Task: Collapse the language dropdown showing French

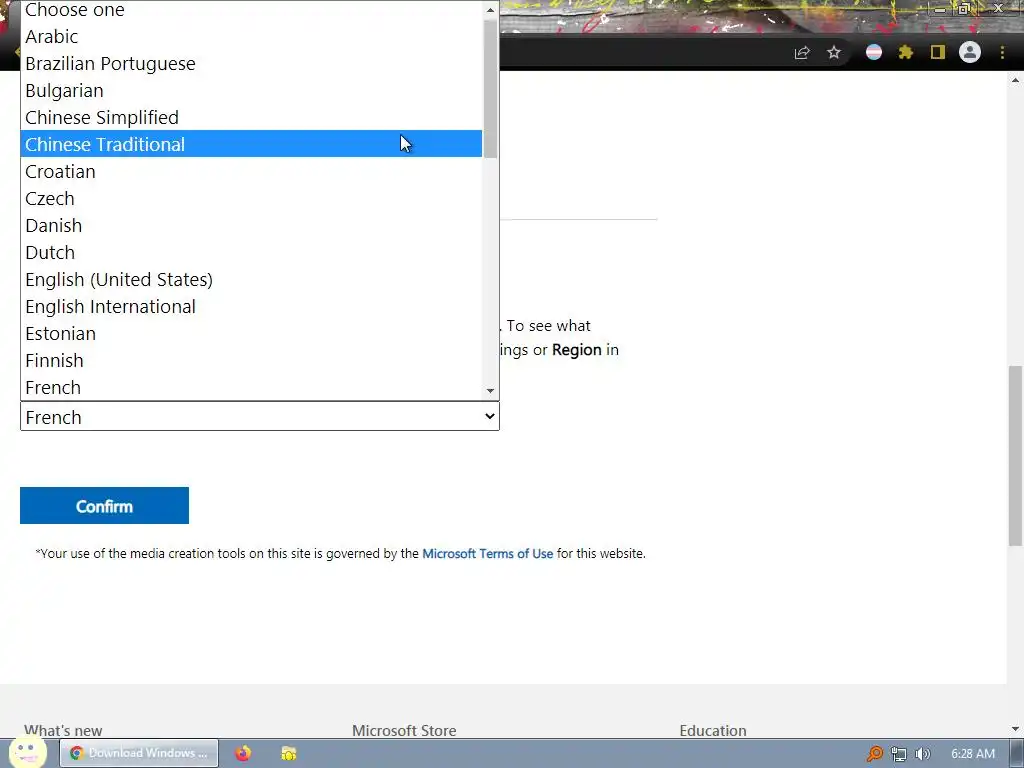Action: [260, 417]
